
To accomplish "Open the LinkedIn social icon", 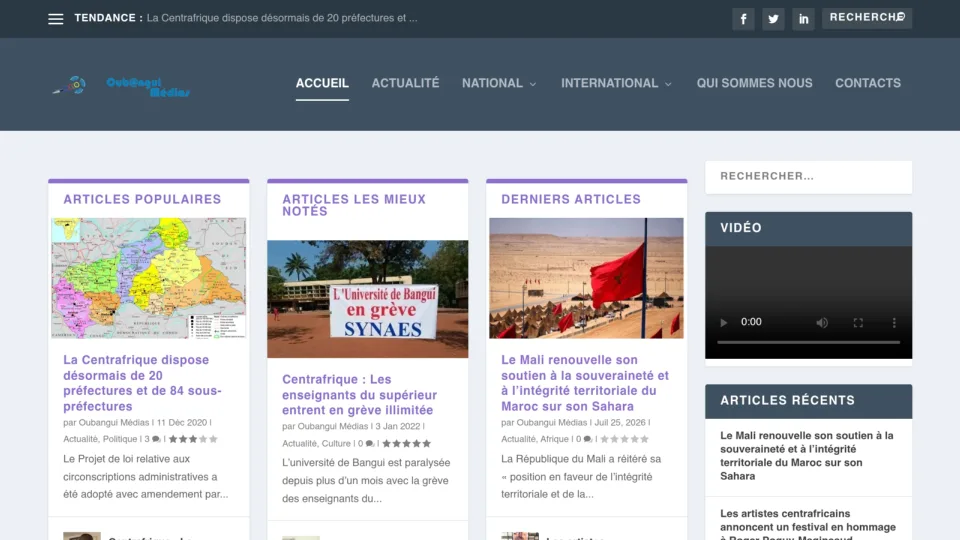I will click(x=803, y=19).
